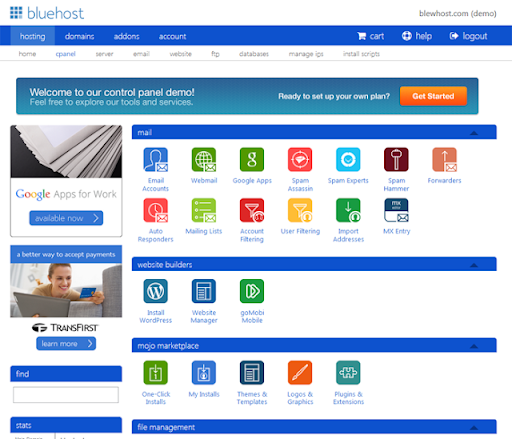The height and width of the screenshot is (439, 512).
Task: Open the shopping cart
Action: point(370,36)
